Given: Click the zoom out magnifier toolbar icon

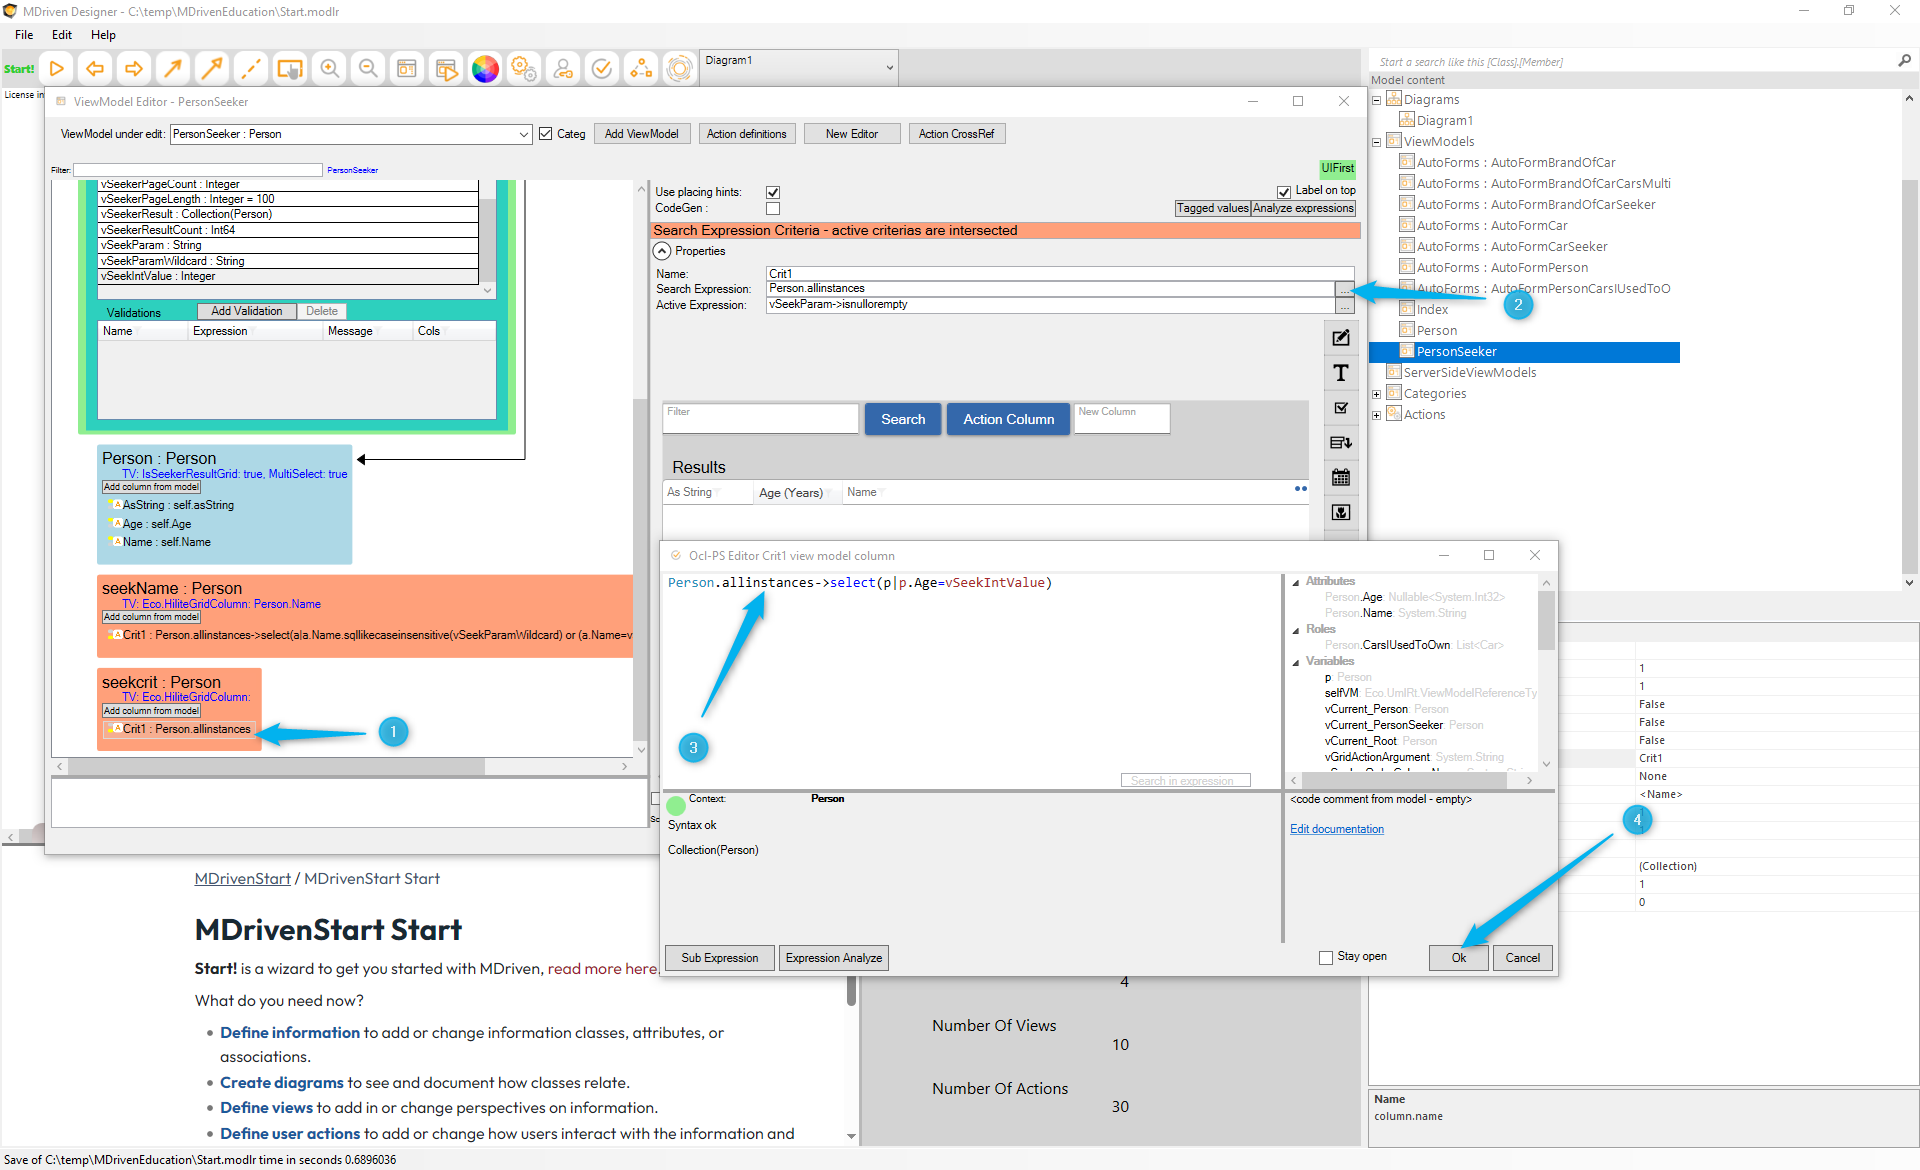Looking at the screenshot, I should pyautogui.click(x=368, y=69).
